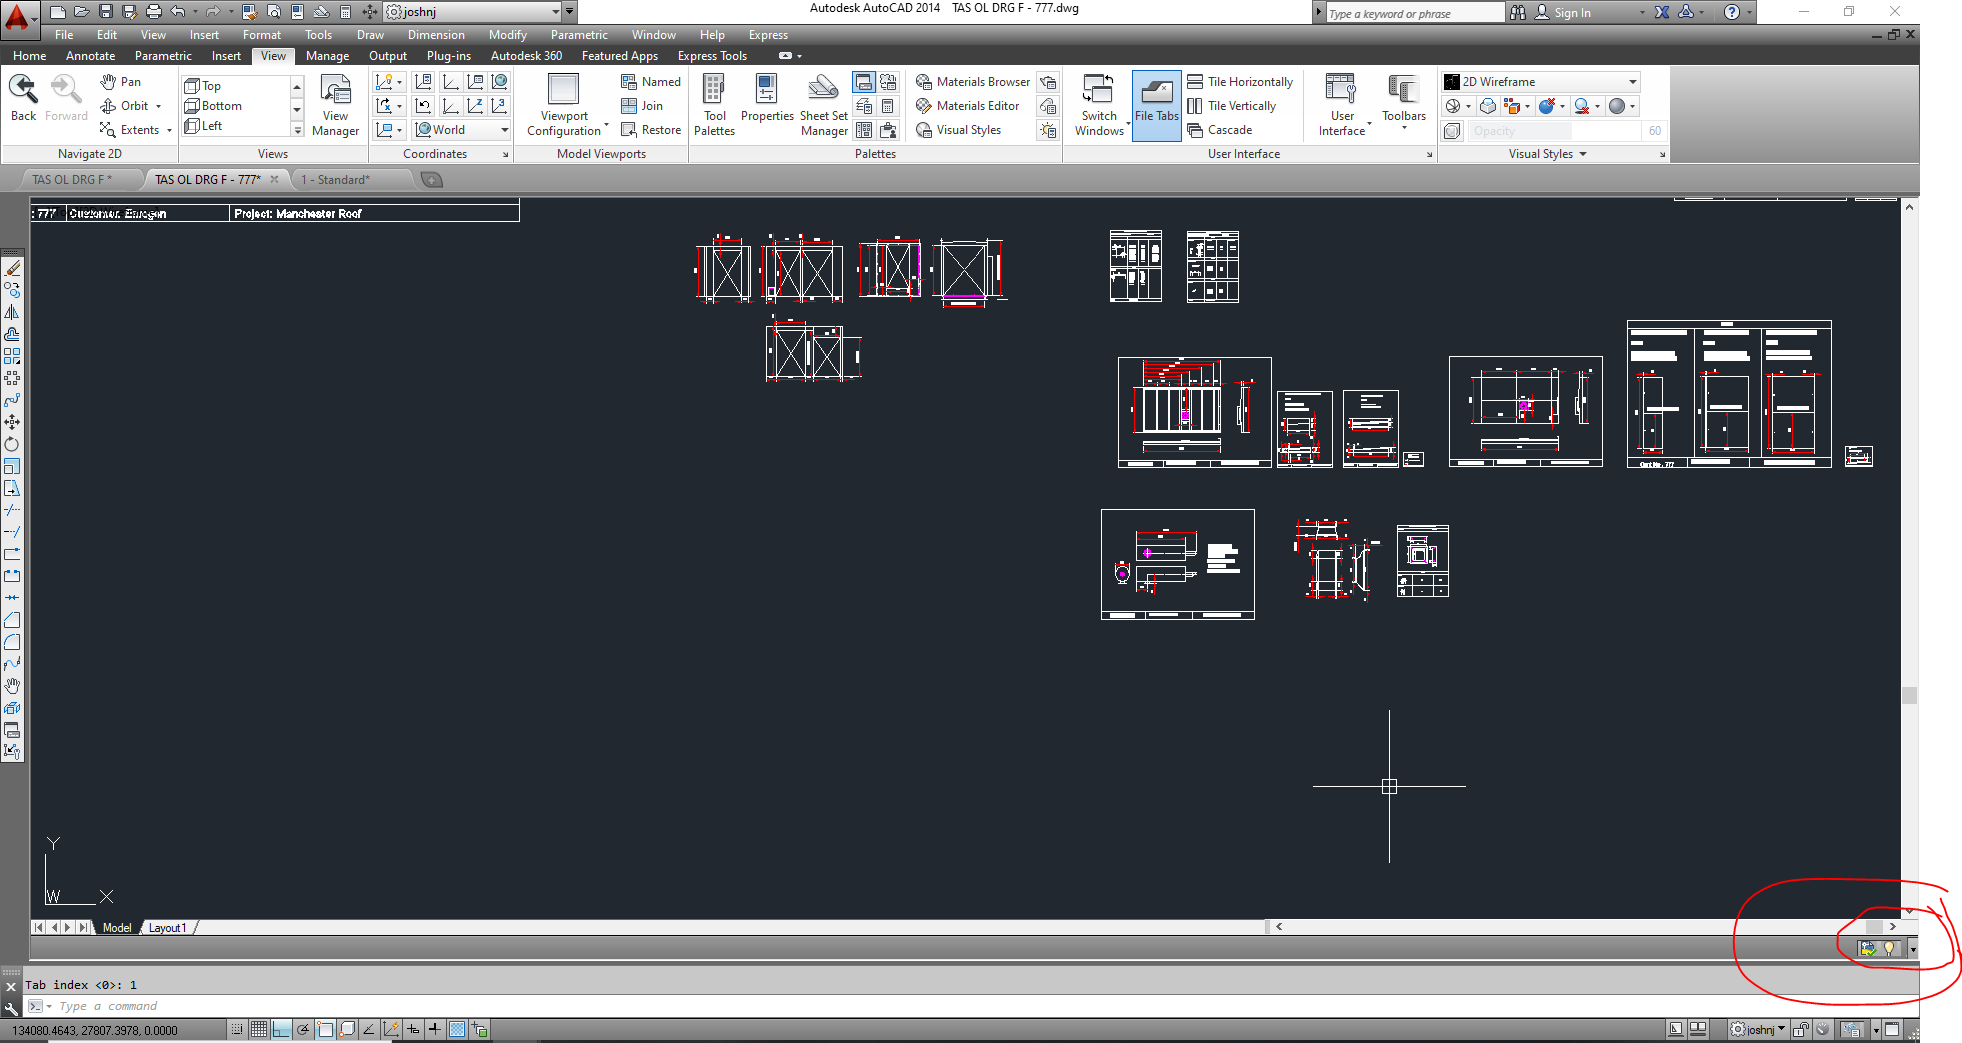Toggle Polar Tracking in status bar
Viewport: 1962px width, 1043px height.
(303, 1029)
